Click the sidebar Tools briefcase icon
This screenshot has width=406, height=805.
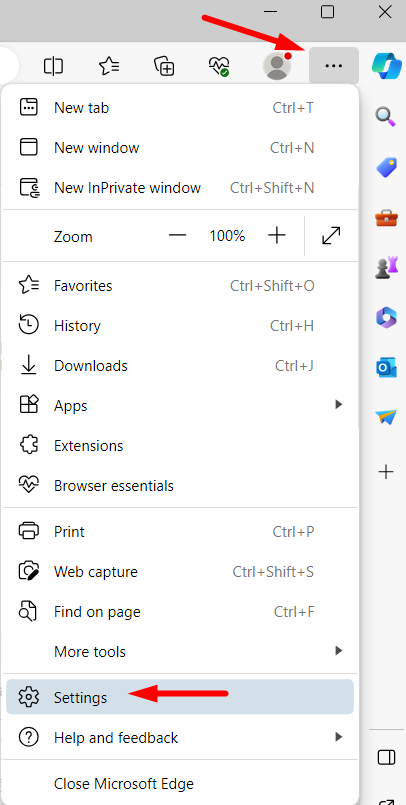(385, 218)
